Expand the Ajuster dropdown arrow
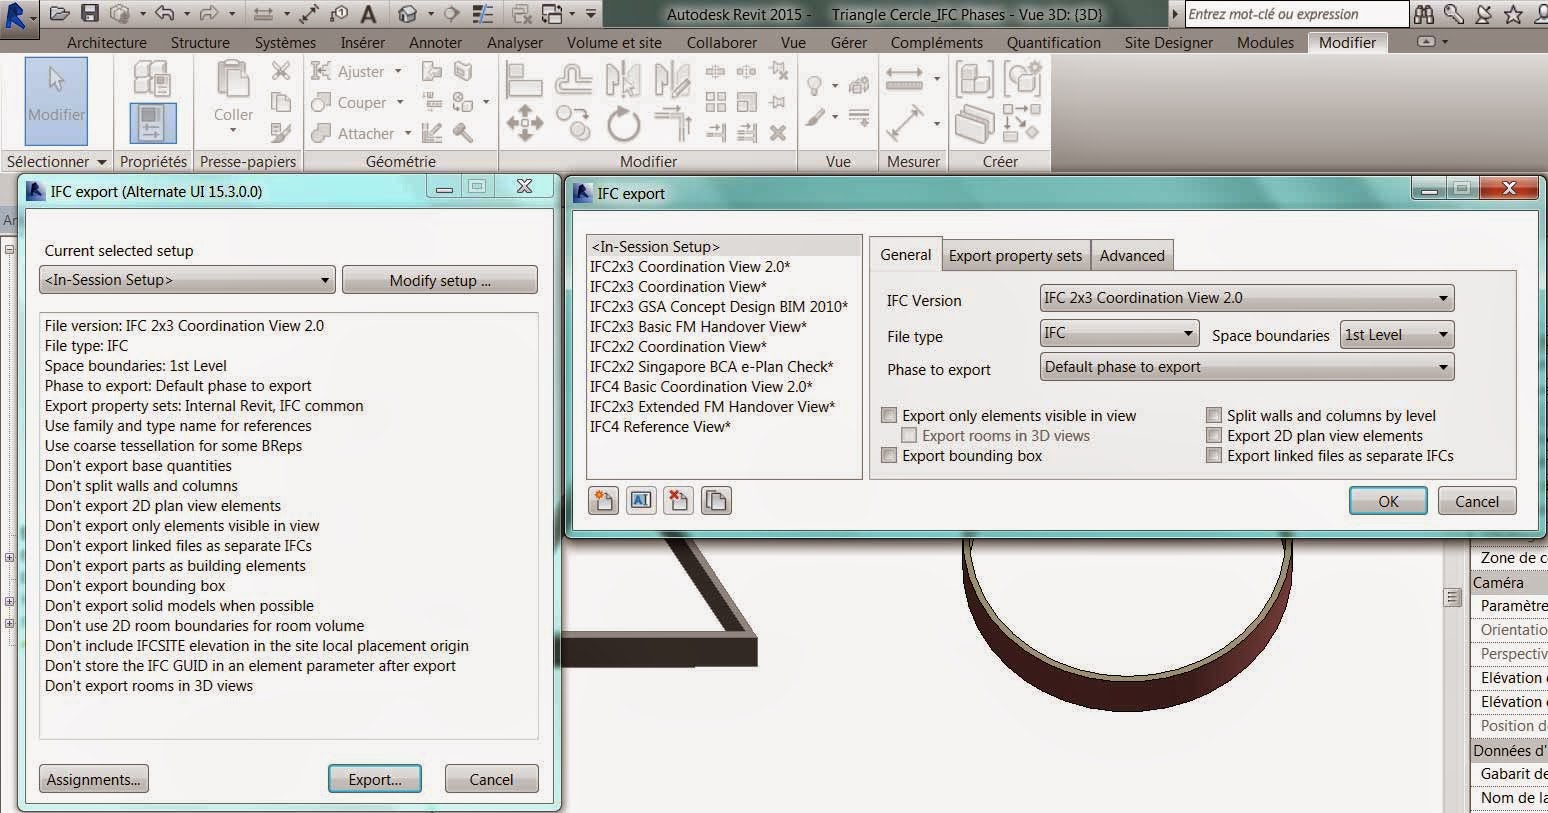The width and height of the screenshot is (1548, 813). 398,72
